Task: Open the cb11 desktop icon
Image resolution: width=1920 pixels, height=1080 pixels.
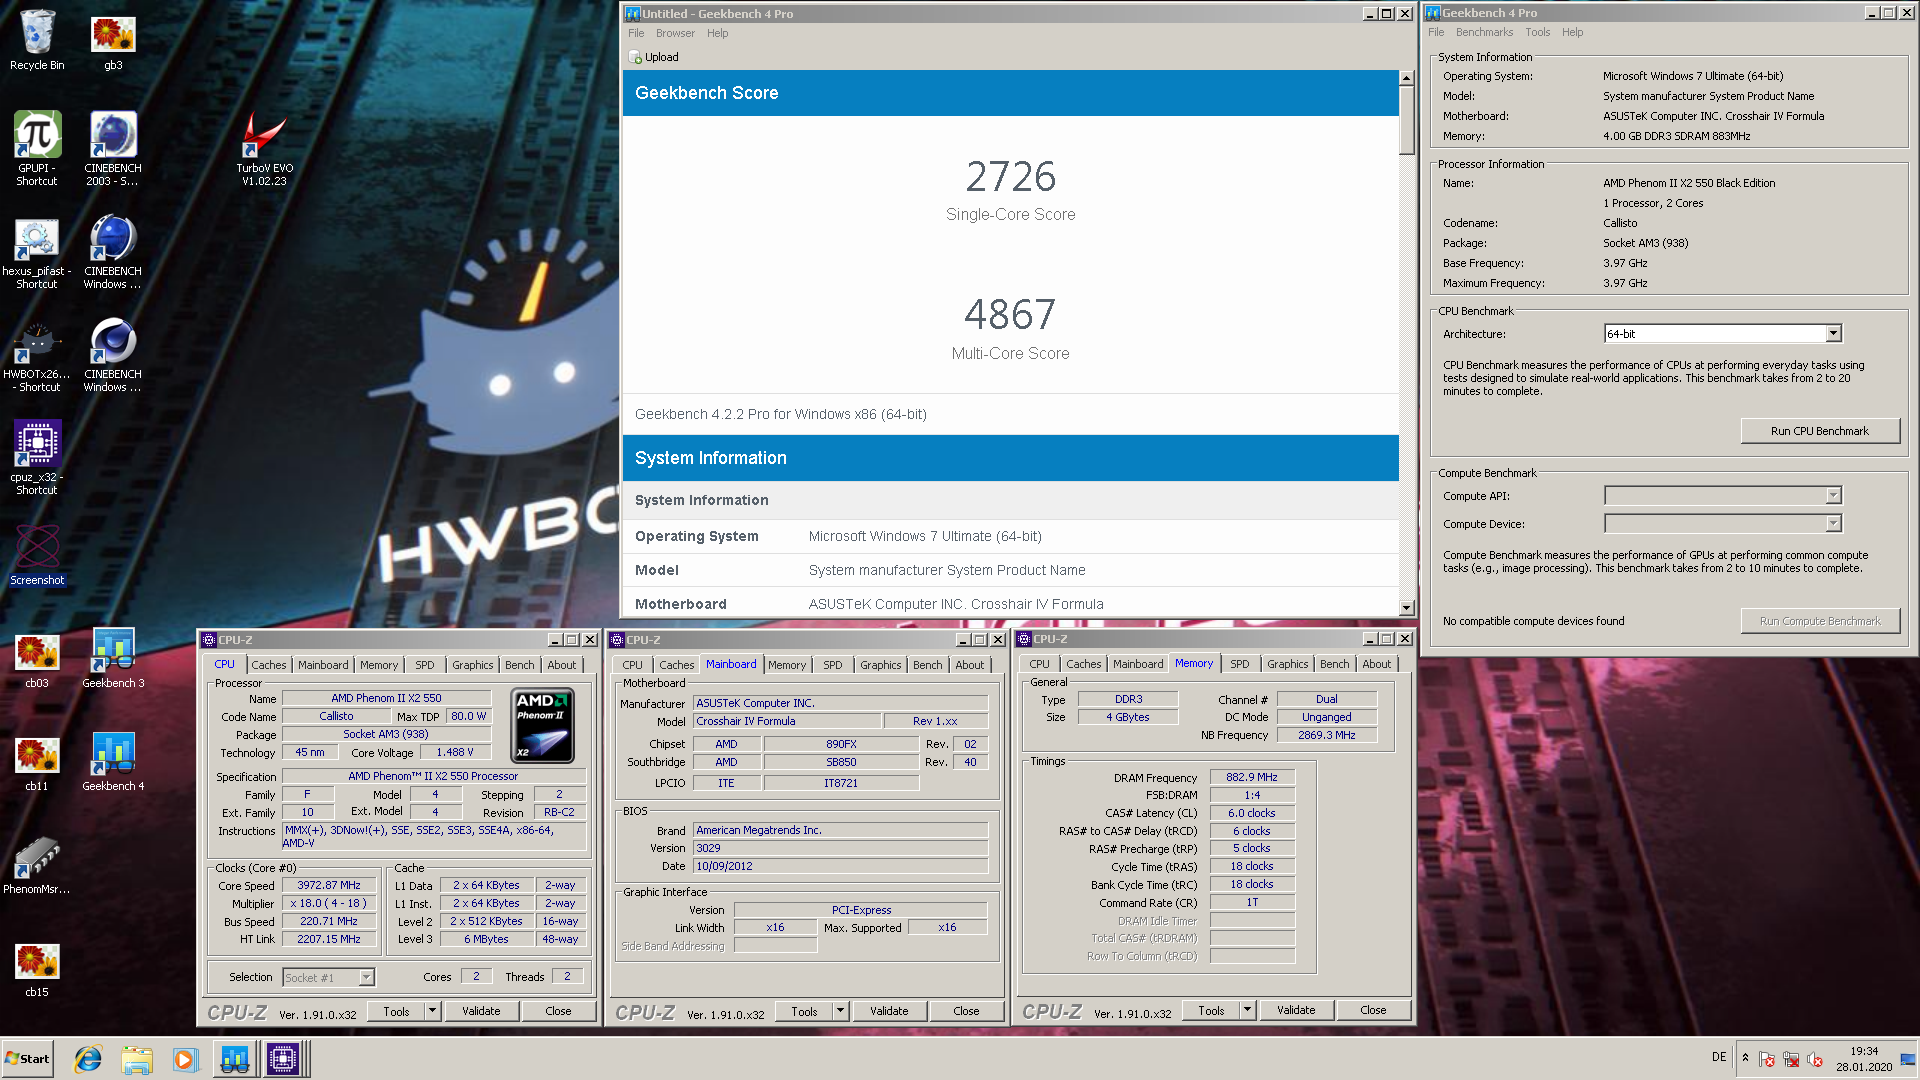Action: pyautogui.click(x=37, y=763)
